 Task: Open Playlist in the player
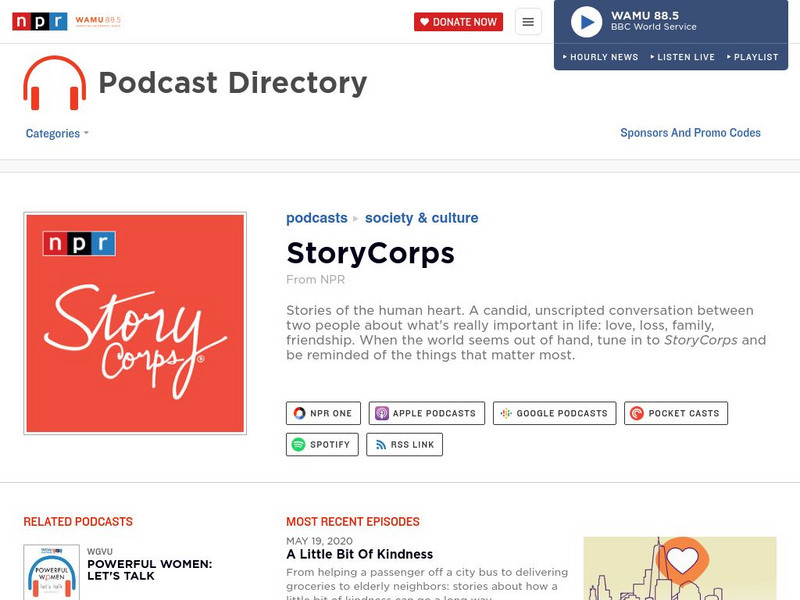coord(753,57)
